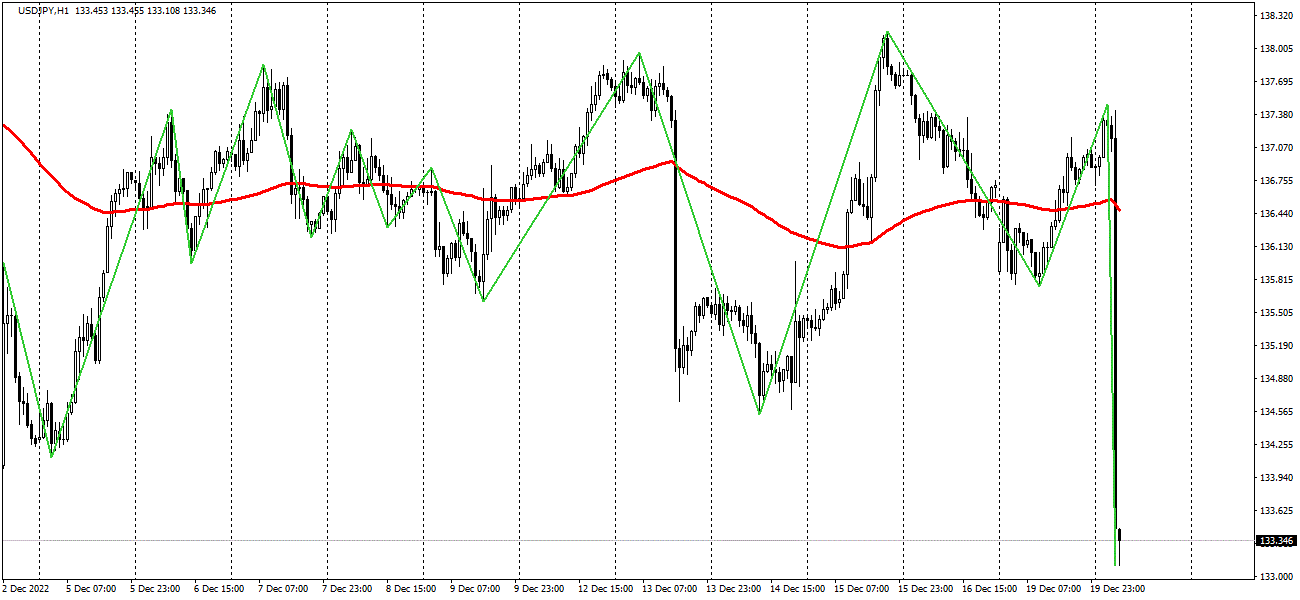Click the 14 Dec 15:00 time label

798,589
